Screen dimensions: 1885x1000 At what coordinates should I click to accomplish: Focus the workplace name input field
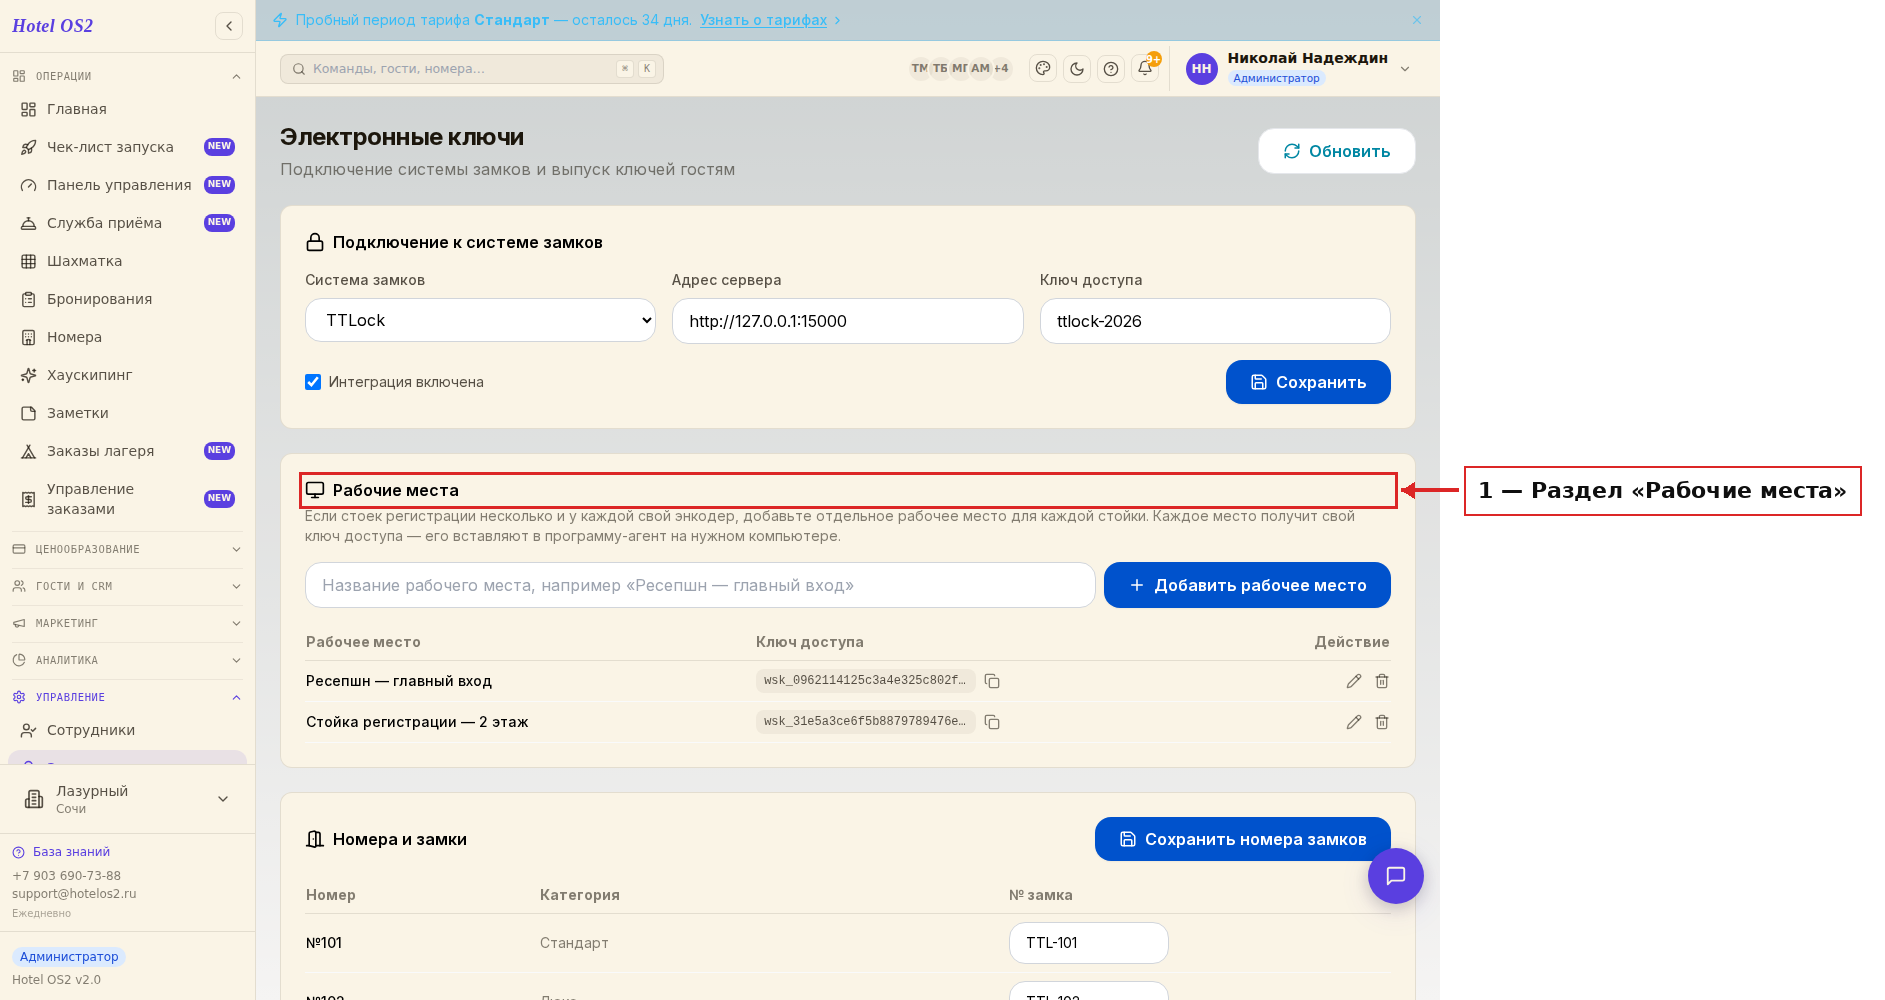[x=700, y=585]
